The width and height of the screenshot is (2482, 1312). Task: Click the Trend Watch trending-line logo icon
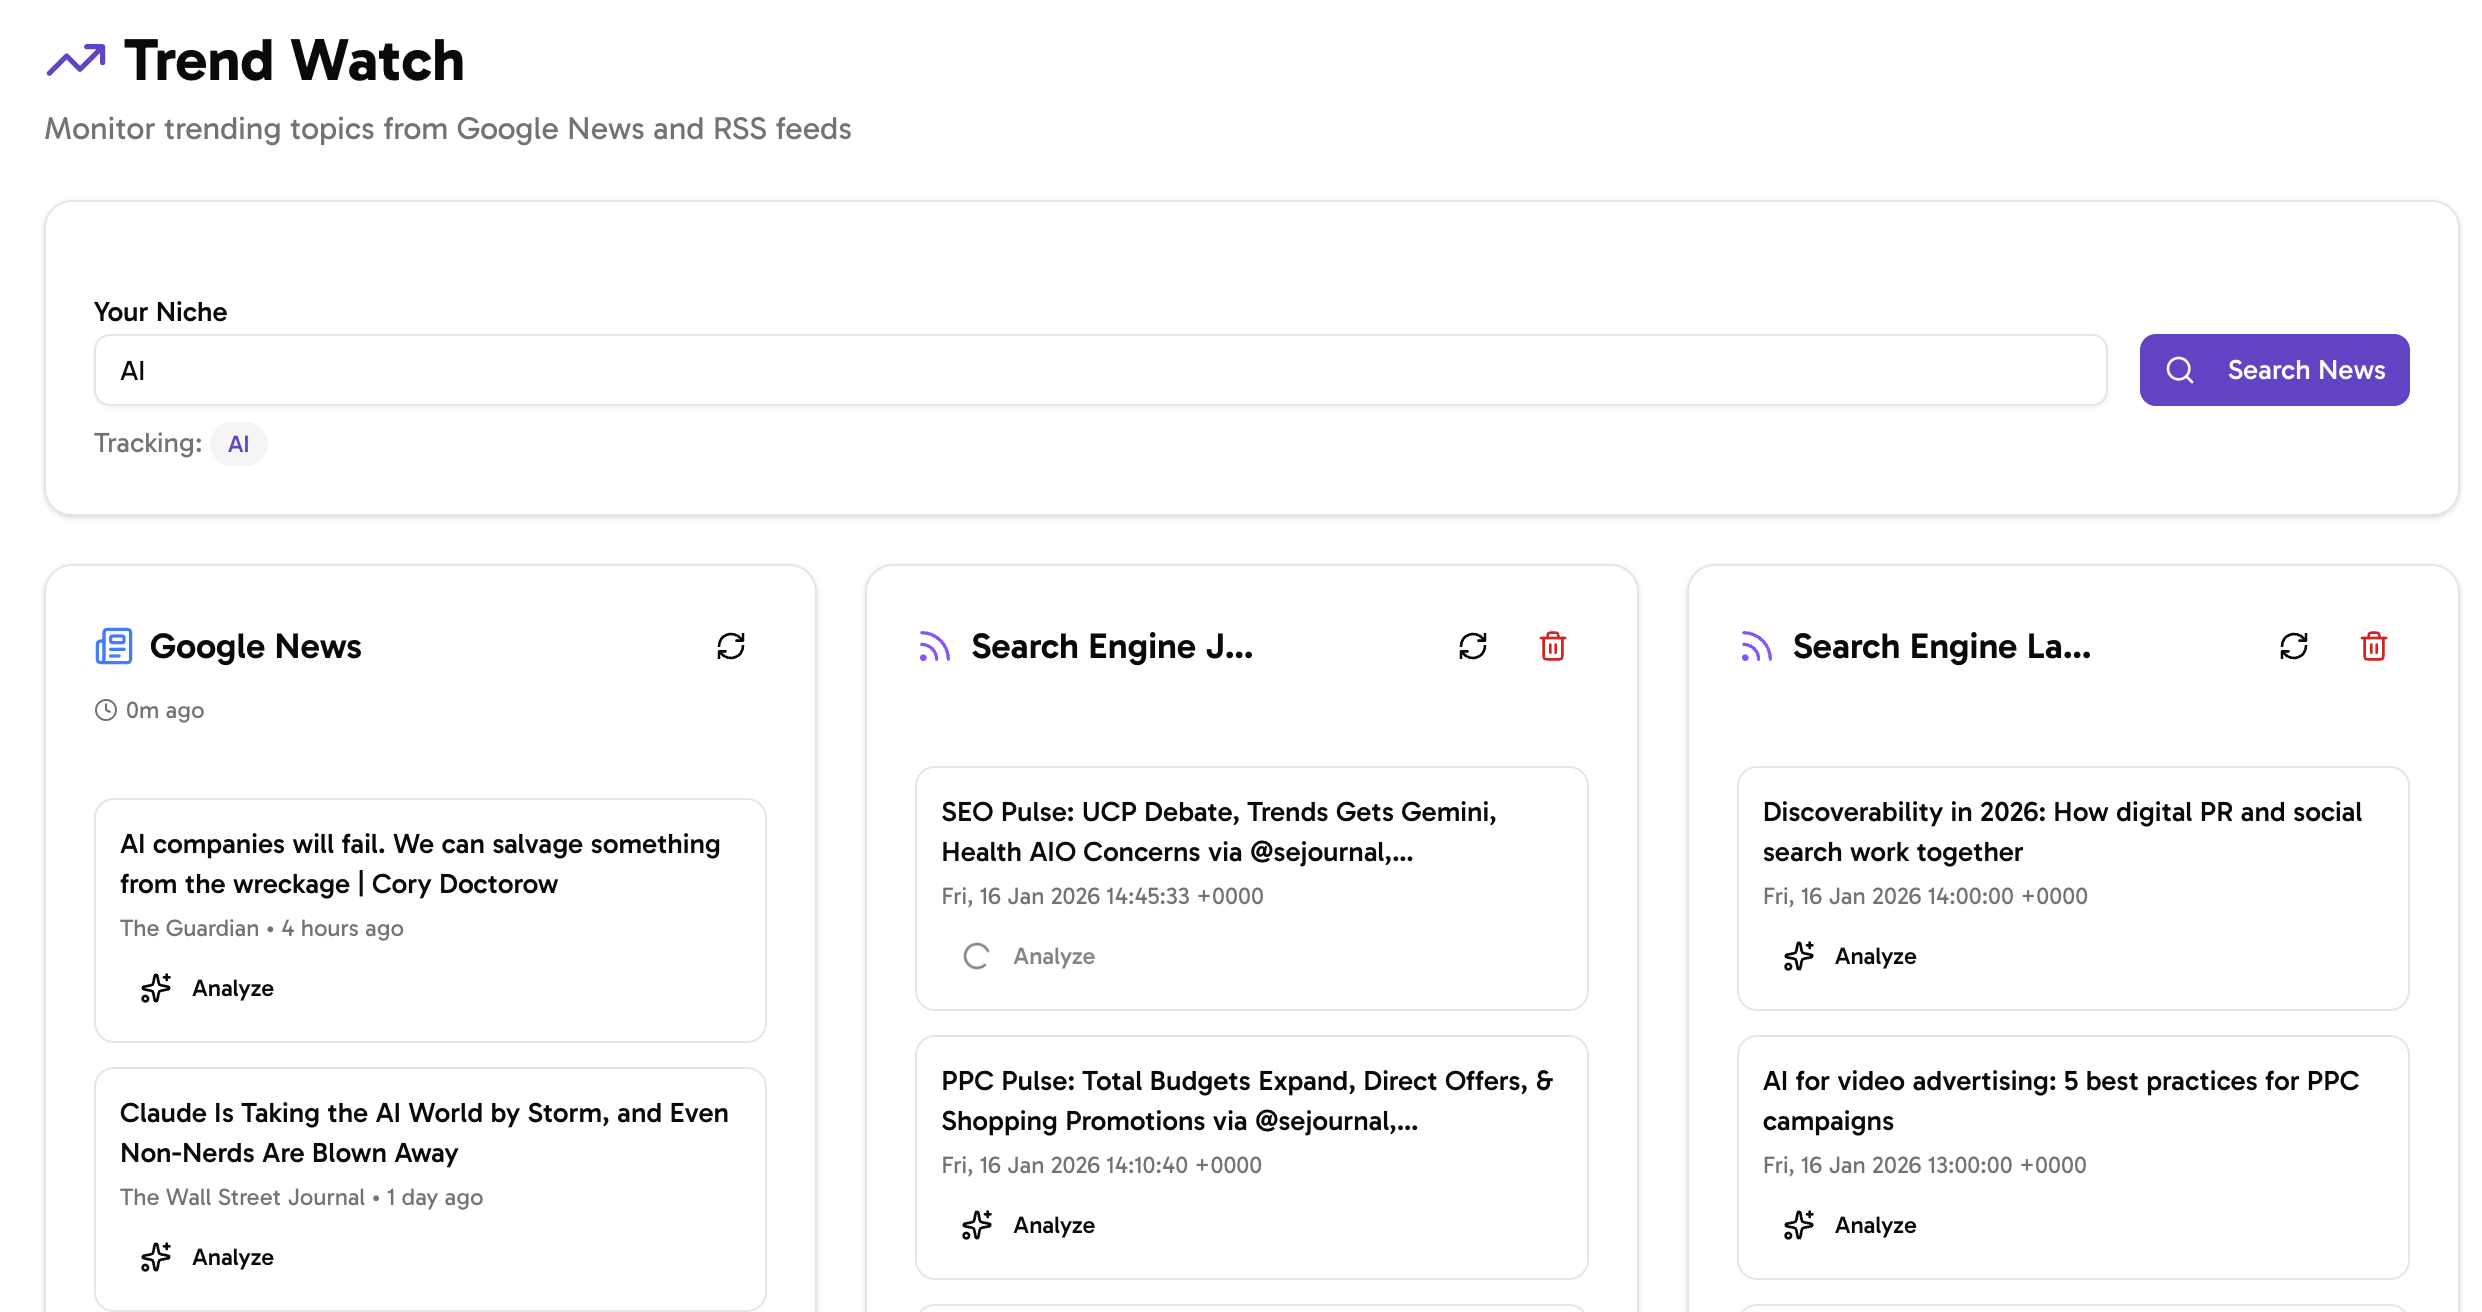77,59
